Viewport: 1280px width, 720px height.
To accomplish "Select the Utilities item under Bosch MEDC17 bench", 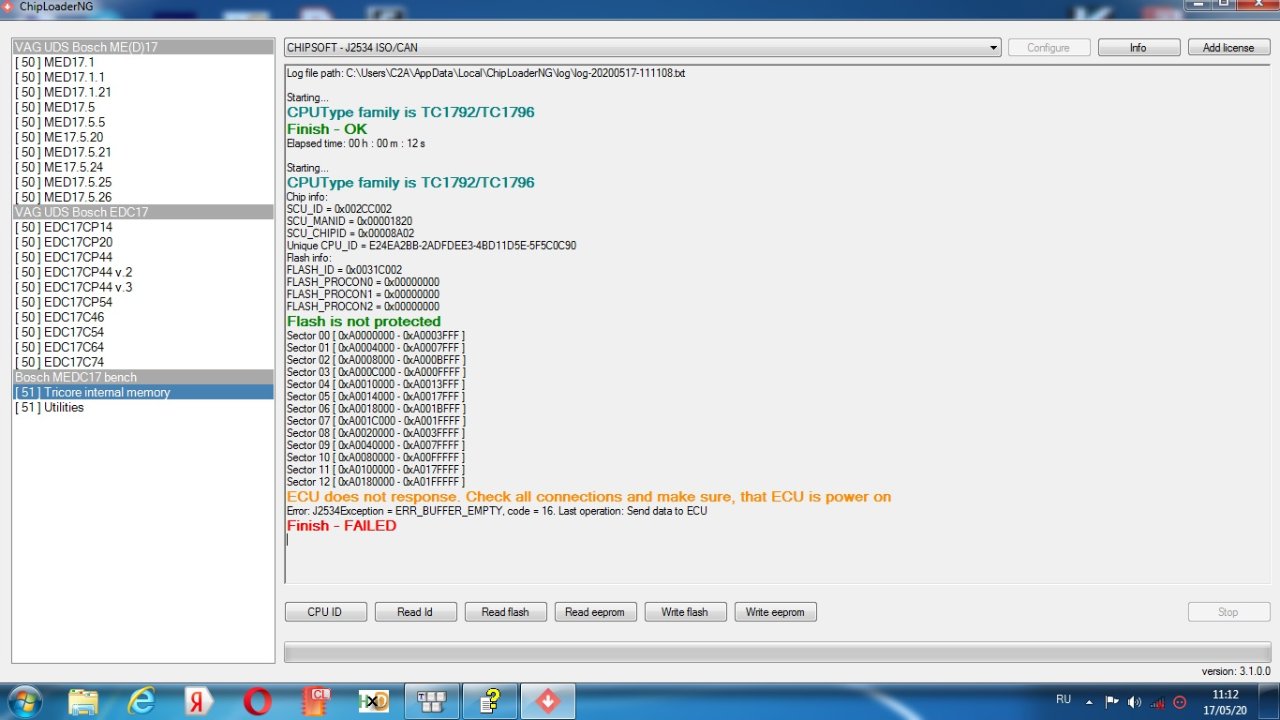I will point(63,407).
